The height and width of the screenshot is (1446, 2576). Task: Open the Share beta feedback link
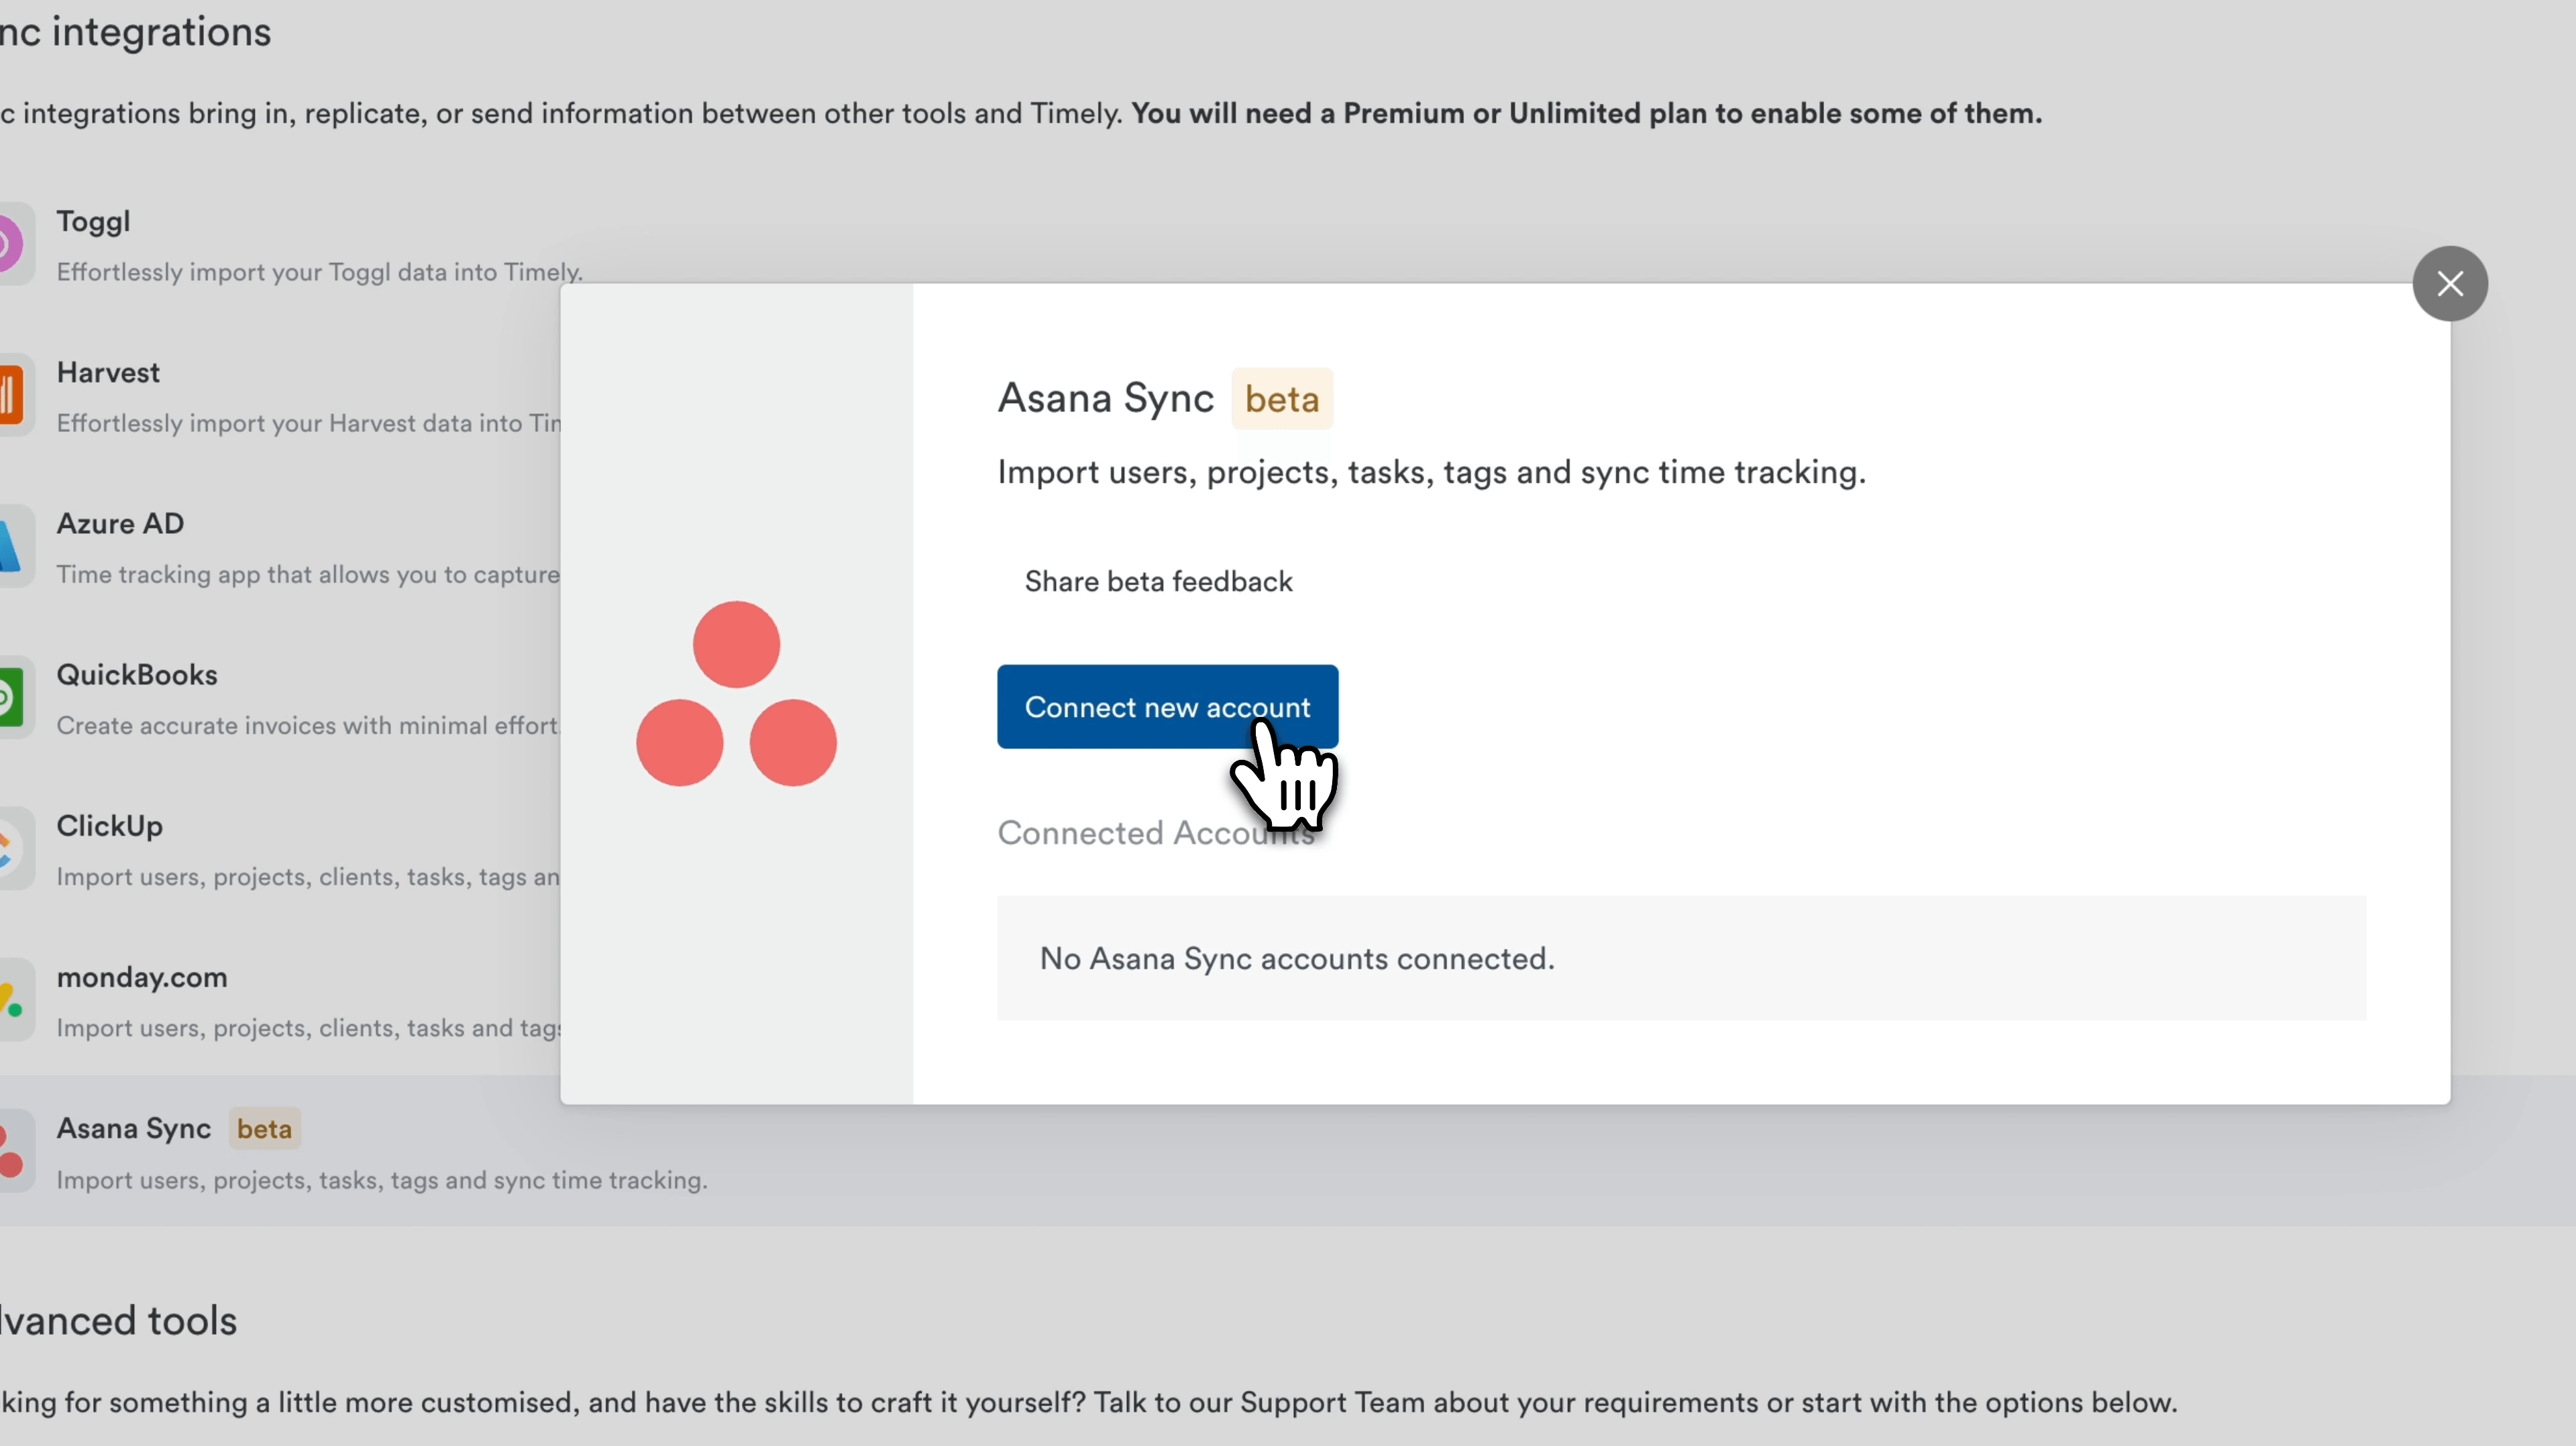1158,582
